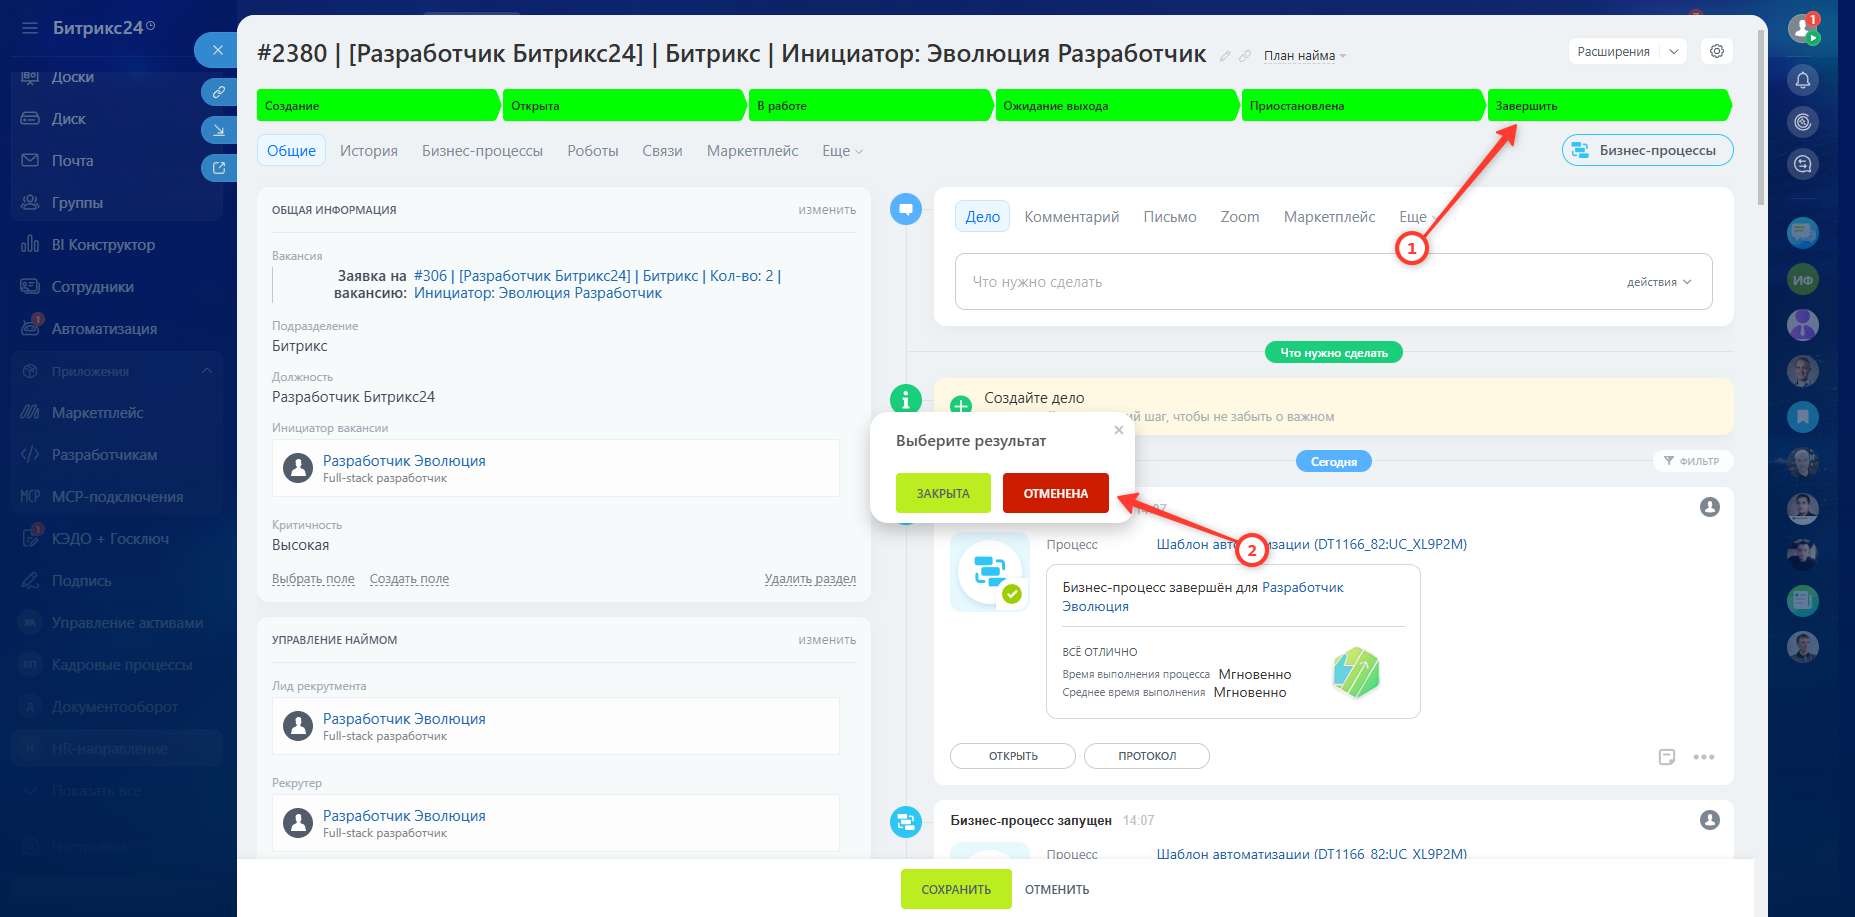Screen dimensions: 1855x917
Task: Click изменить in Общая информация section
Action: click(x=827, y=210)
